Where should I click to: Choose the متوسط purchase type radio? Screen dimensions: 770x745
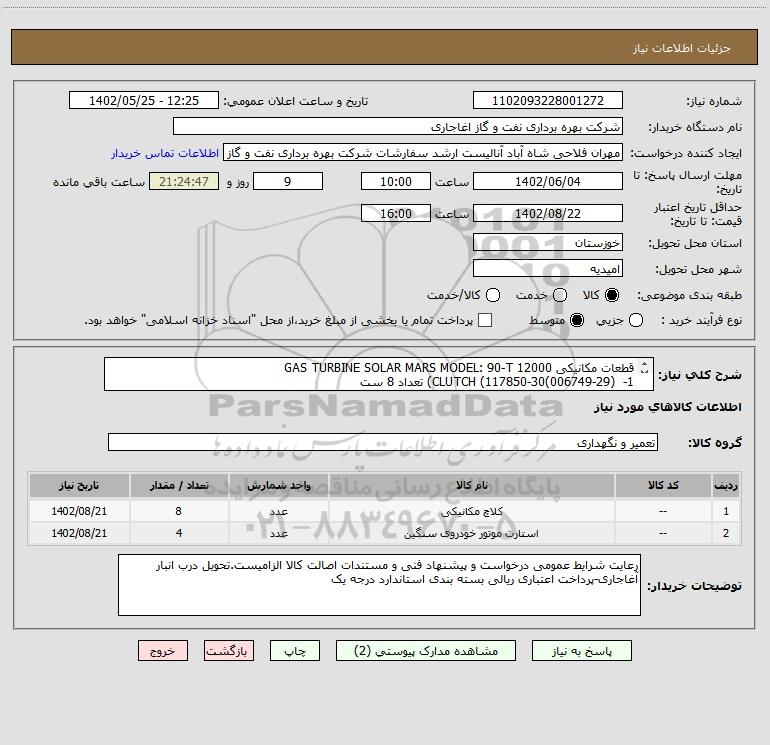click(577, 320)
